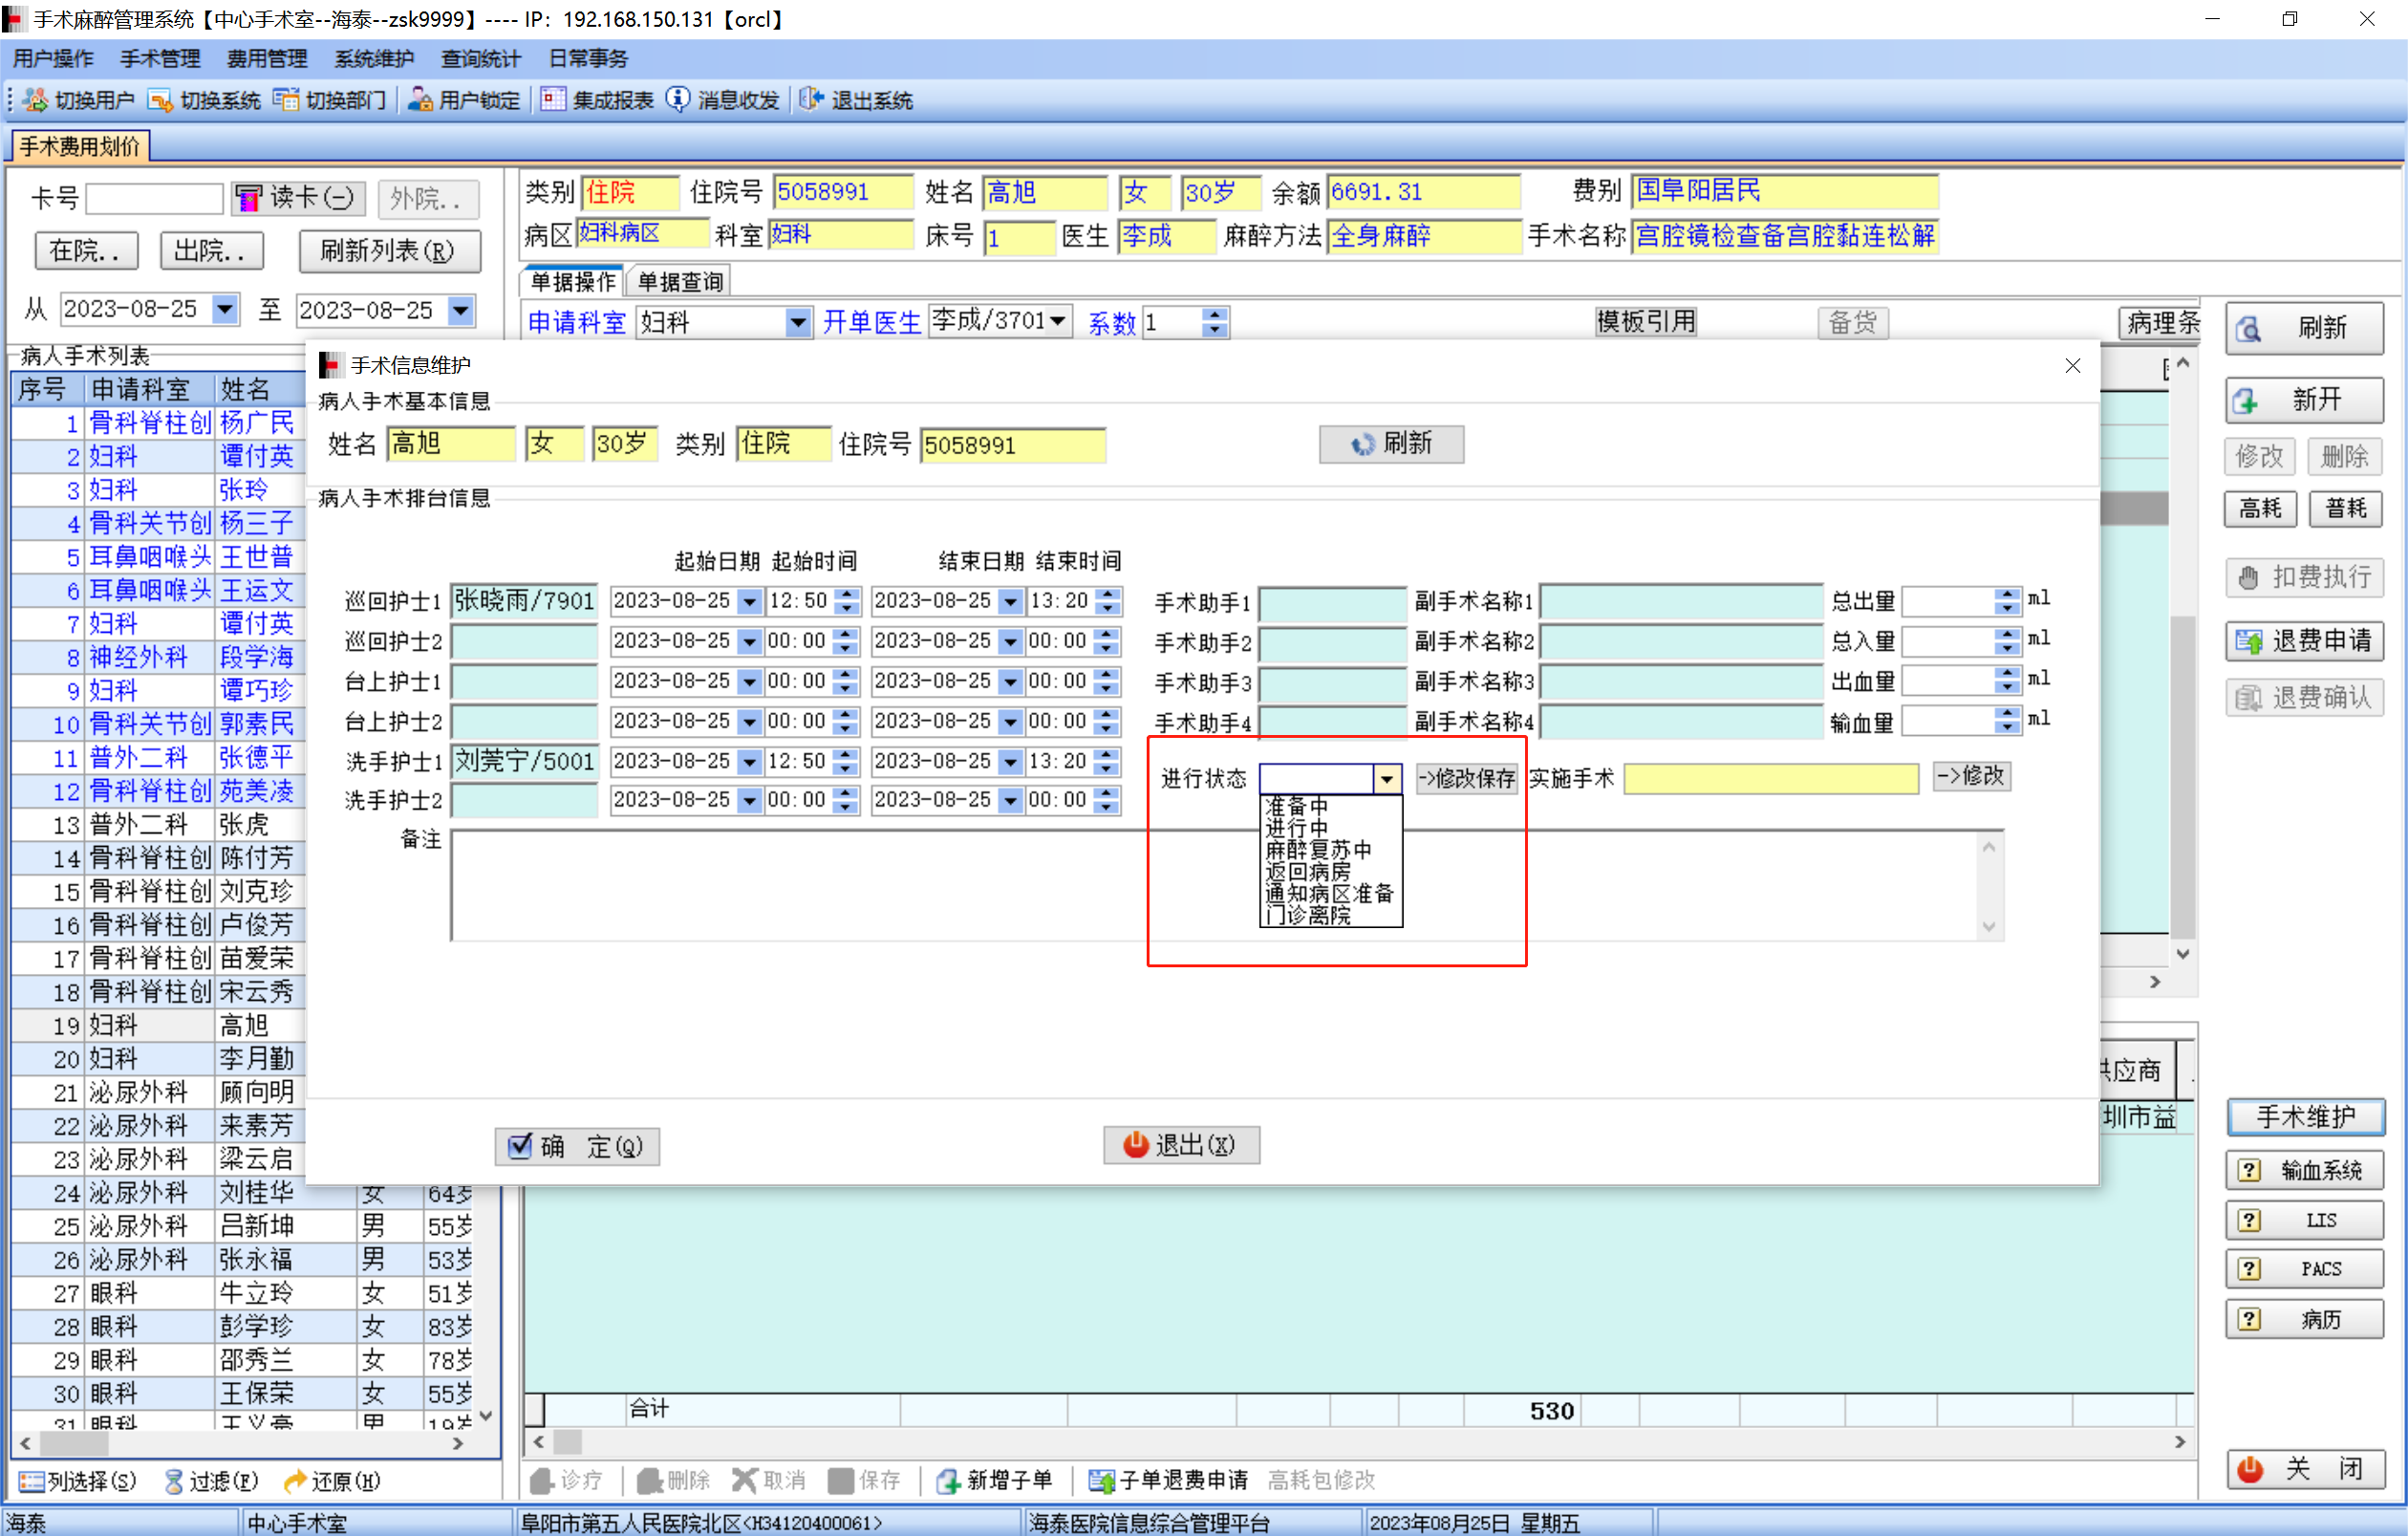Image resolution: width=2408 pixels, height=1536 pixels.
Task: Select 麻醉复苏中 from the status list
Action: tap(1318, 850)
